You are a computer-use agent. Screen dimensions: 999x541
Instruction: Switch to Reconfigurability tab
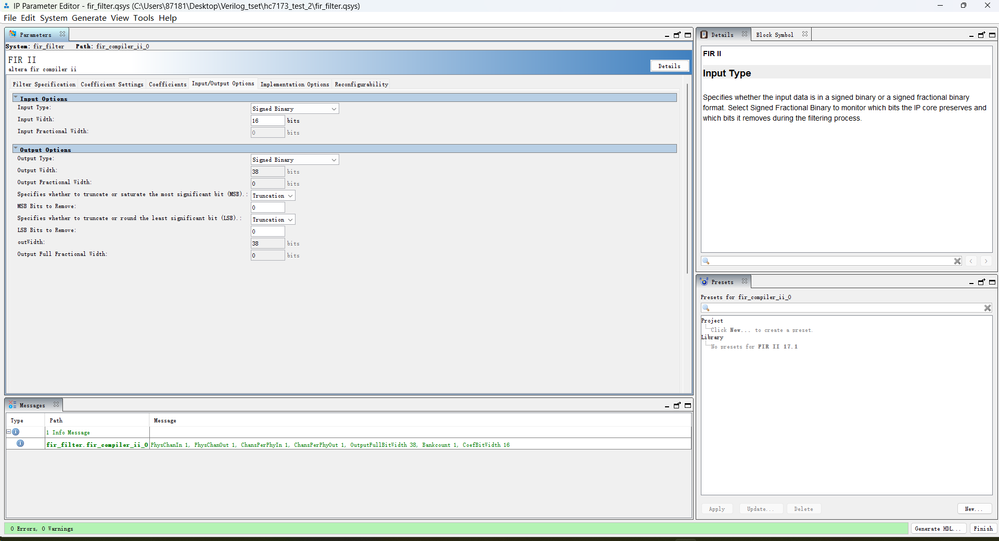[361, 84]
